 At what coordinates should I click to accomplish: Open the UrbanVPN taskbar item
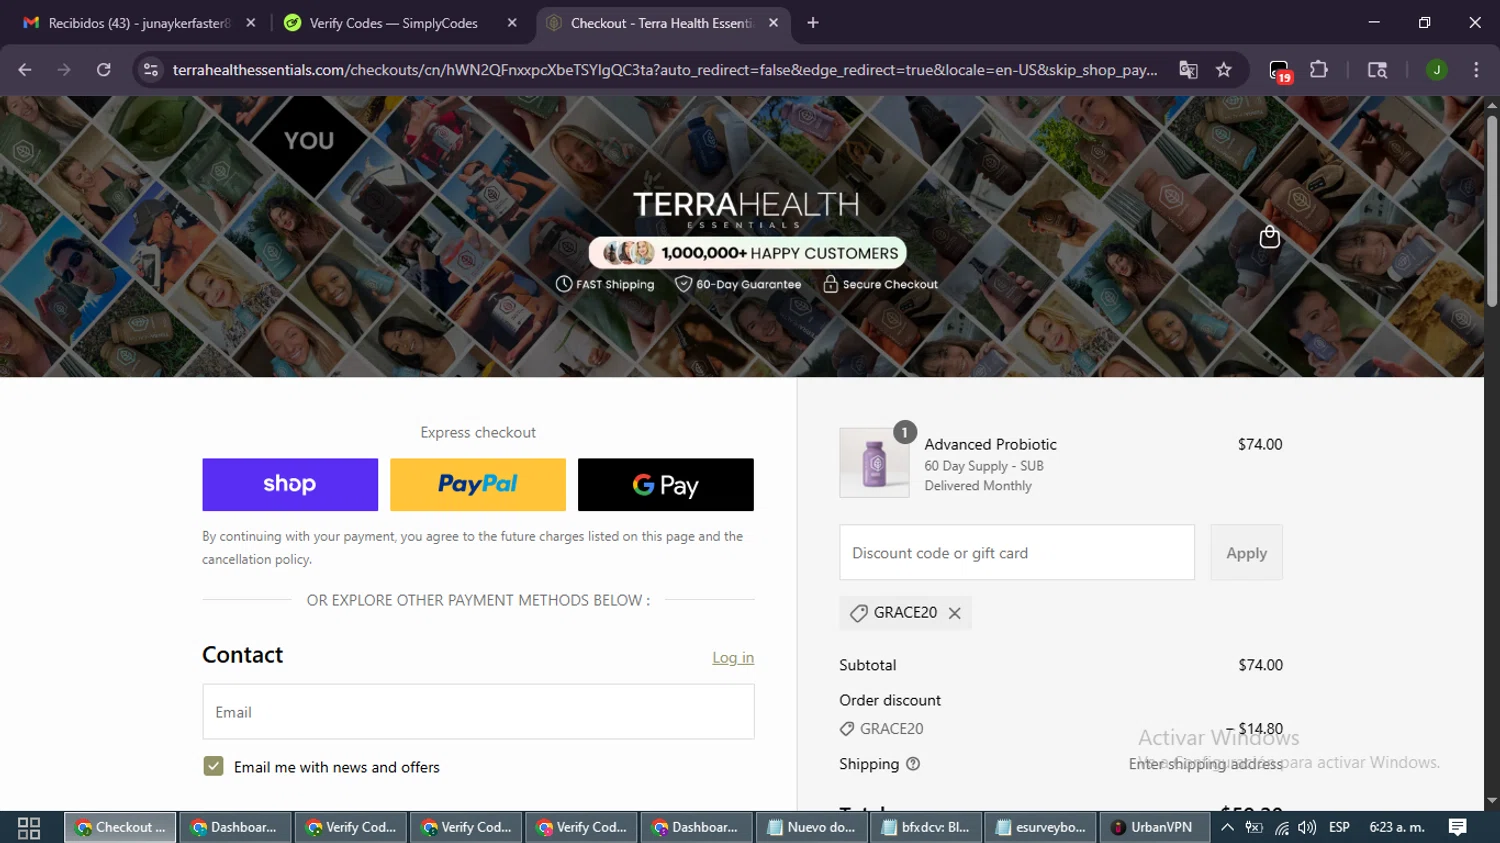click(x=1153, y=828)
